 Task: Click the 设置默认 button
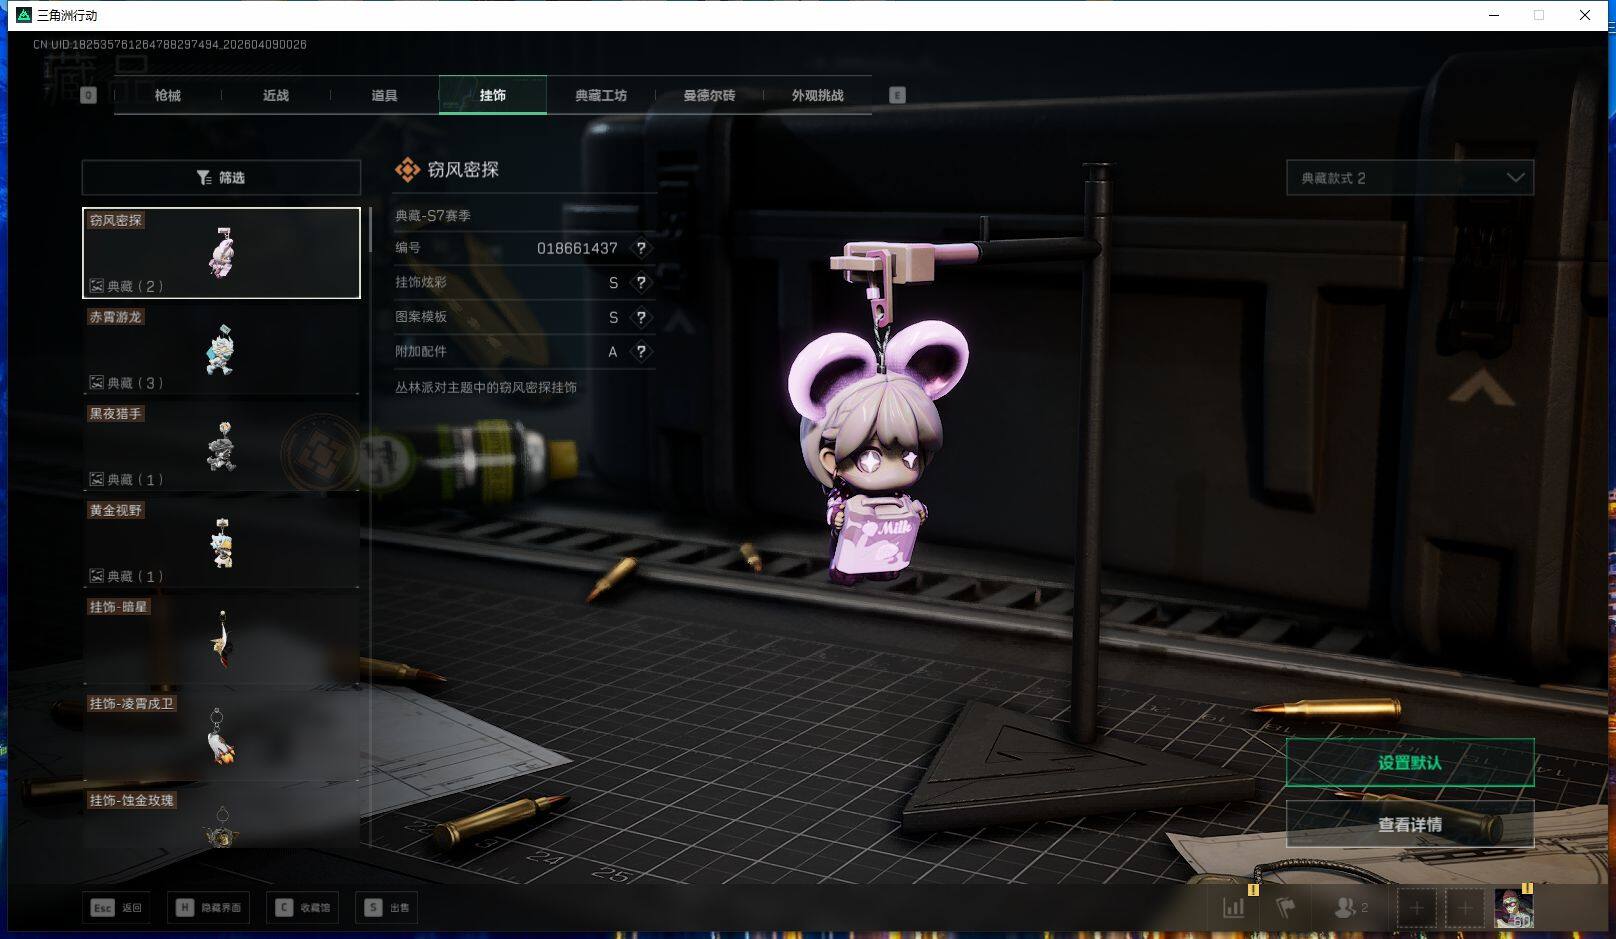point(1410,763)
